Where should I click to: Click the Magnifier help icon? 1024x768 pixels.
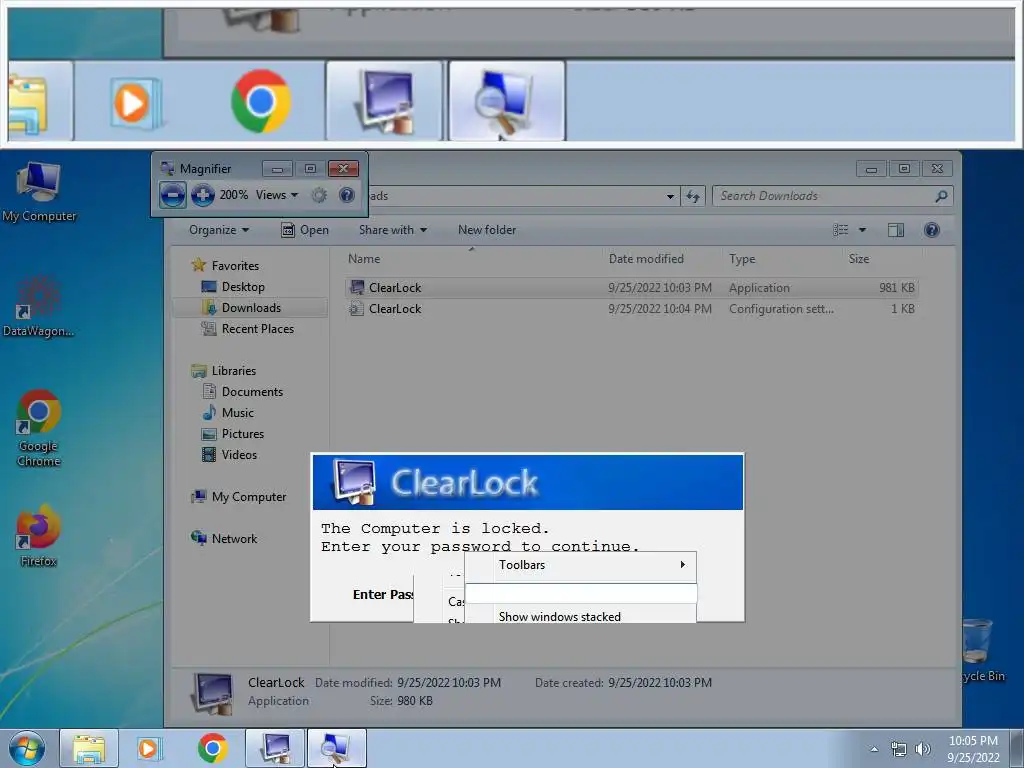click(x=347, y=195)
